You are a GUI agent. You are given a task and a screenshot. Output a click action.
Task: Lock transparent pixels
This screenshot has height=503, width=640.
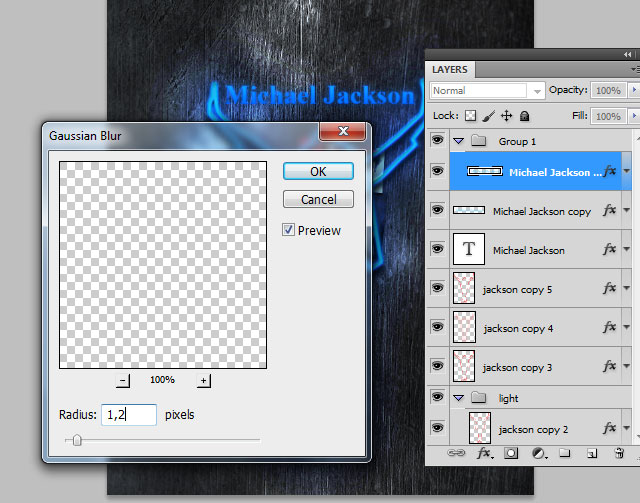[x=470, y=116]
